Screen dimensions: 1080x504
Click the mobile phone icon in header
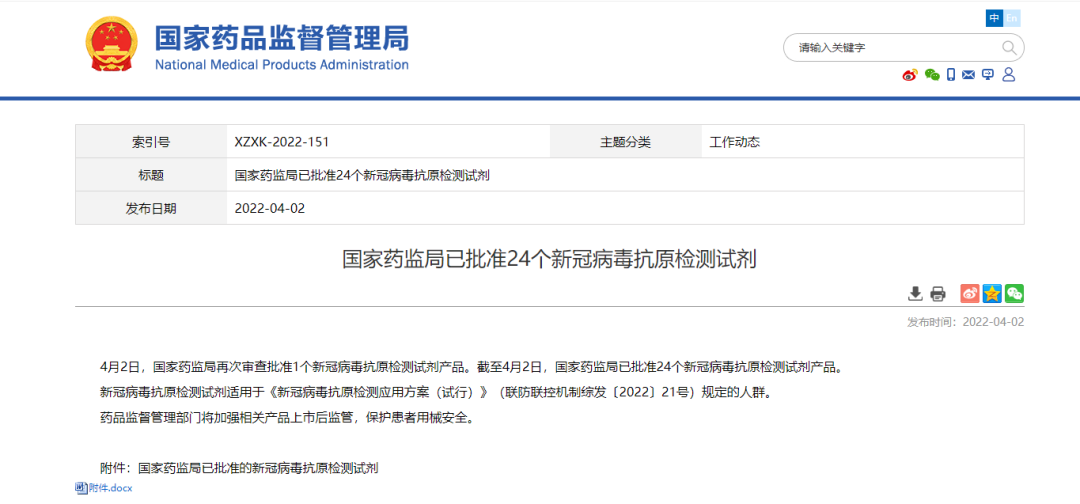tap(951, 75)
